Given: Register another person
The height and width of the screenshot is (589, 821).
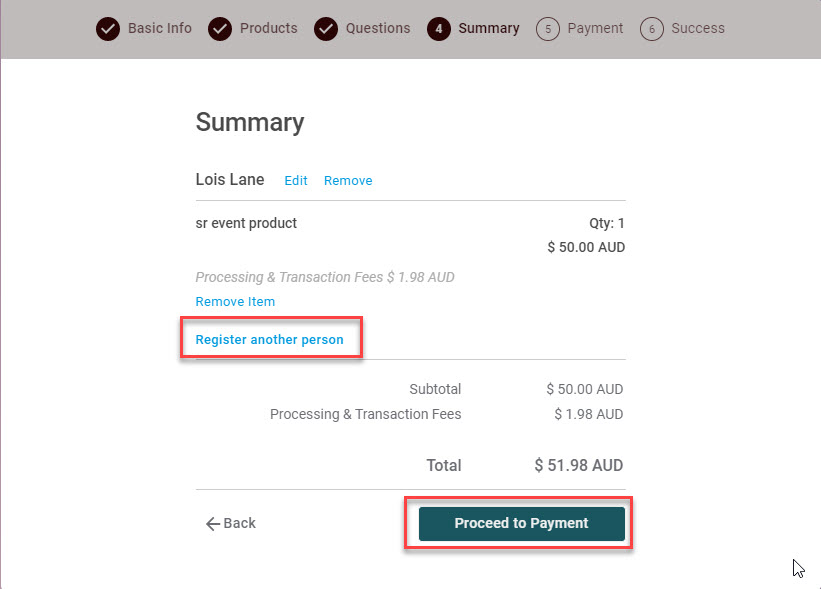Looking at the screenshot, I should coord(269,340).
